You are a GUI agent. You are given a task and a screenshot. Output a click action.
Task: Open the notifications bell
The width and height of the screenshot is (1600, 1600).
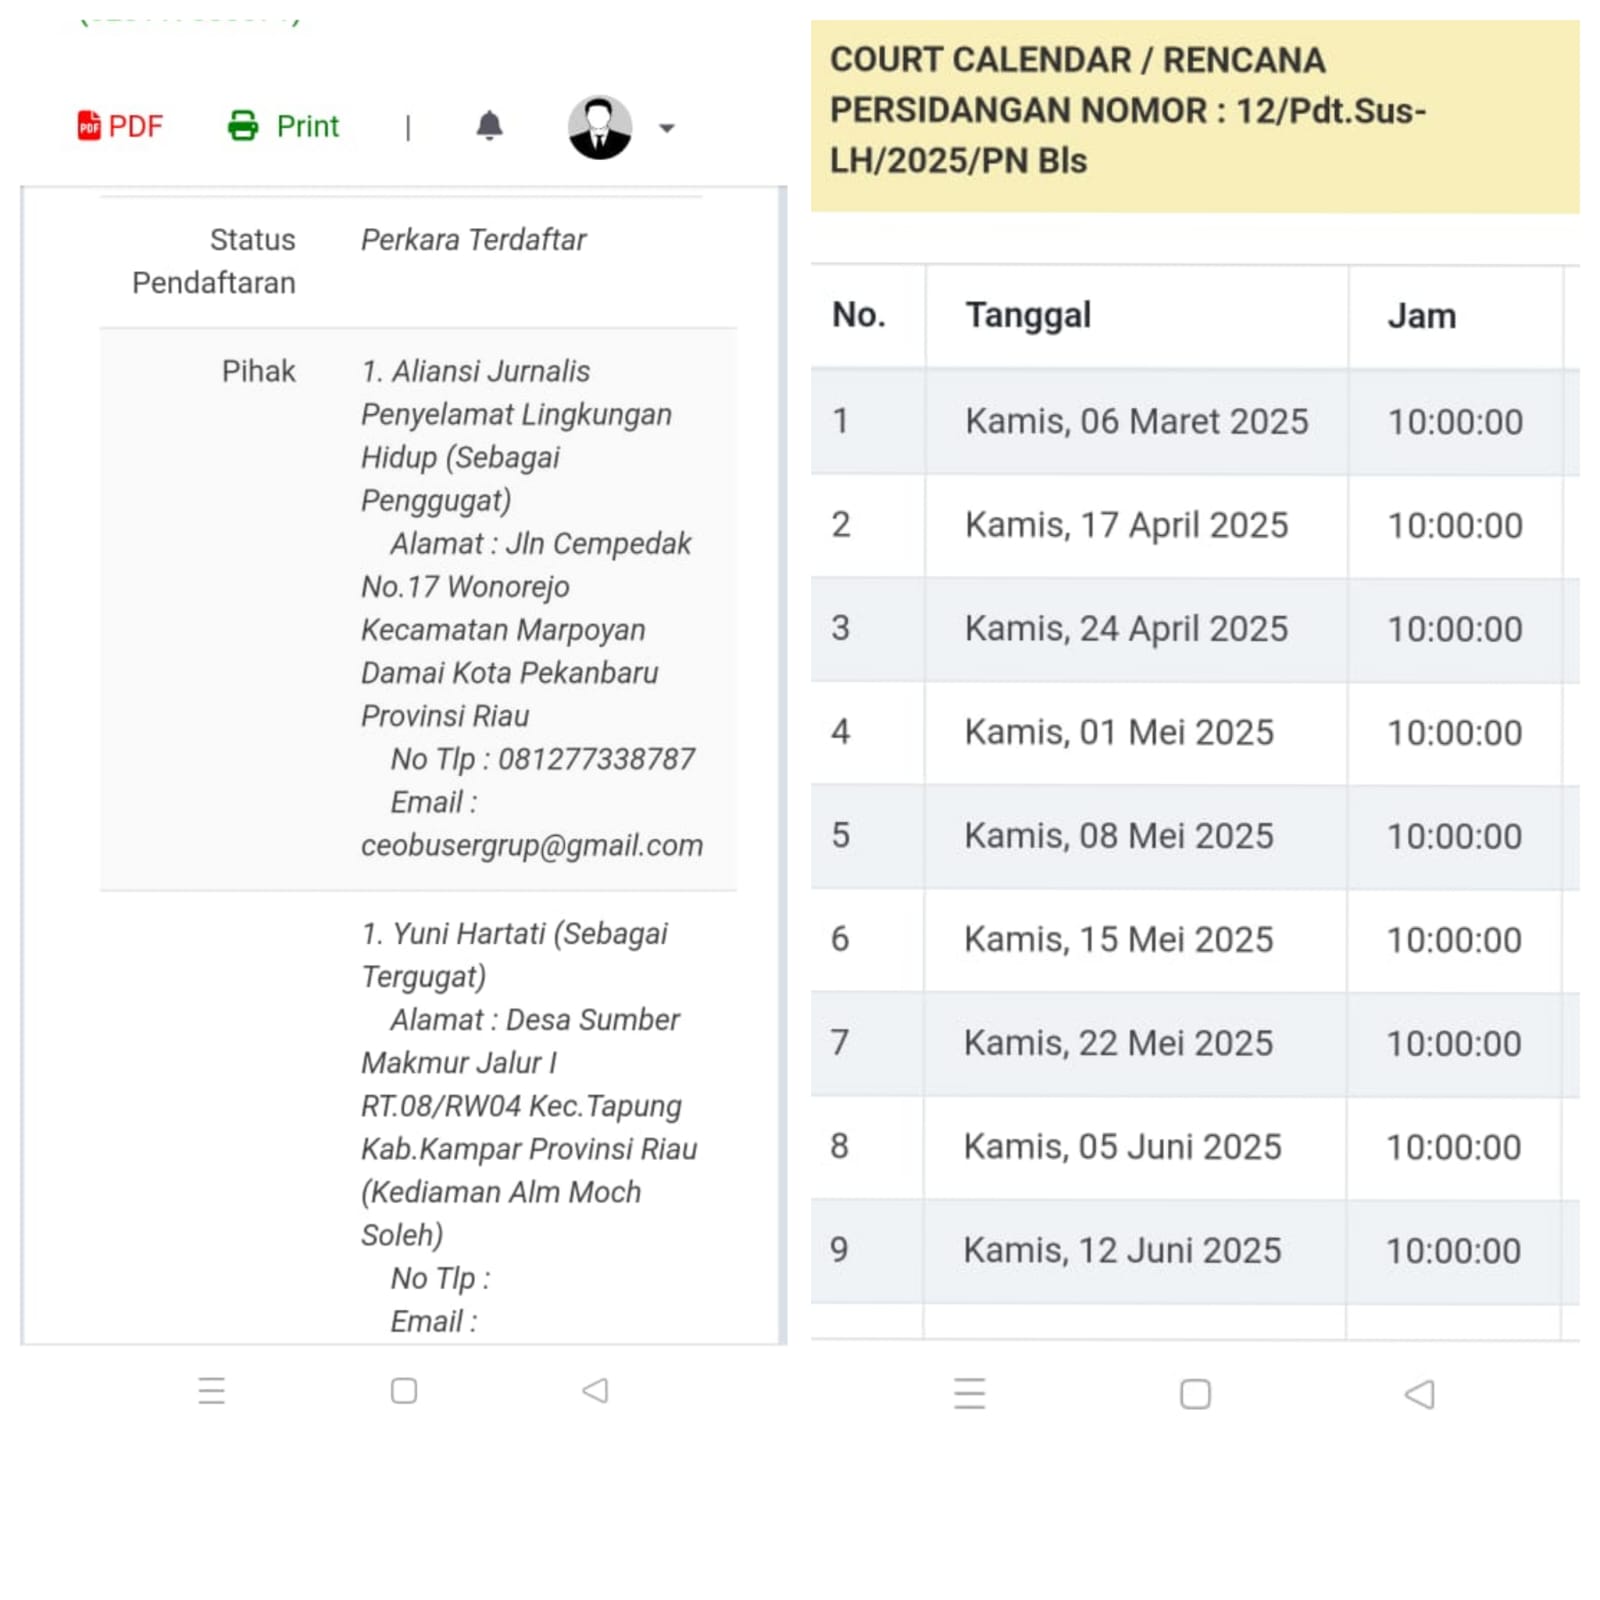pos(489,126)
